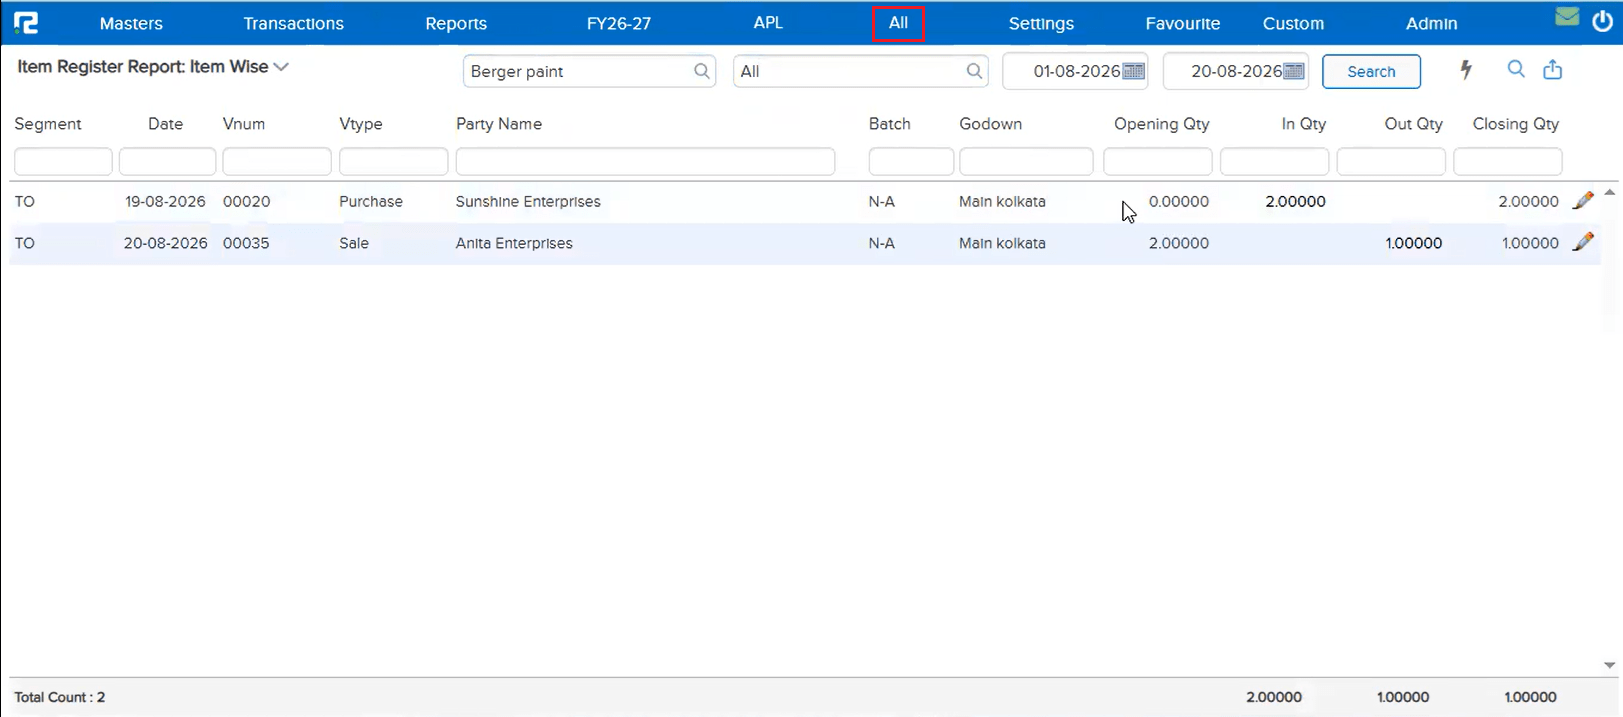Click the export share icon
This screenshot has height=717, width=1623.
coord(1552,69)
